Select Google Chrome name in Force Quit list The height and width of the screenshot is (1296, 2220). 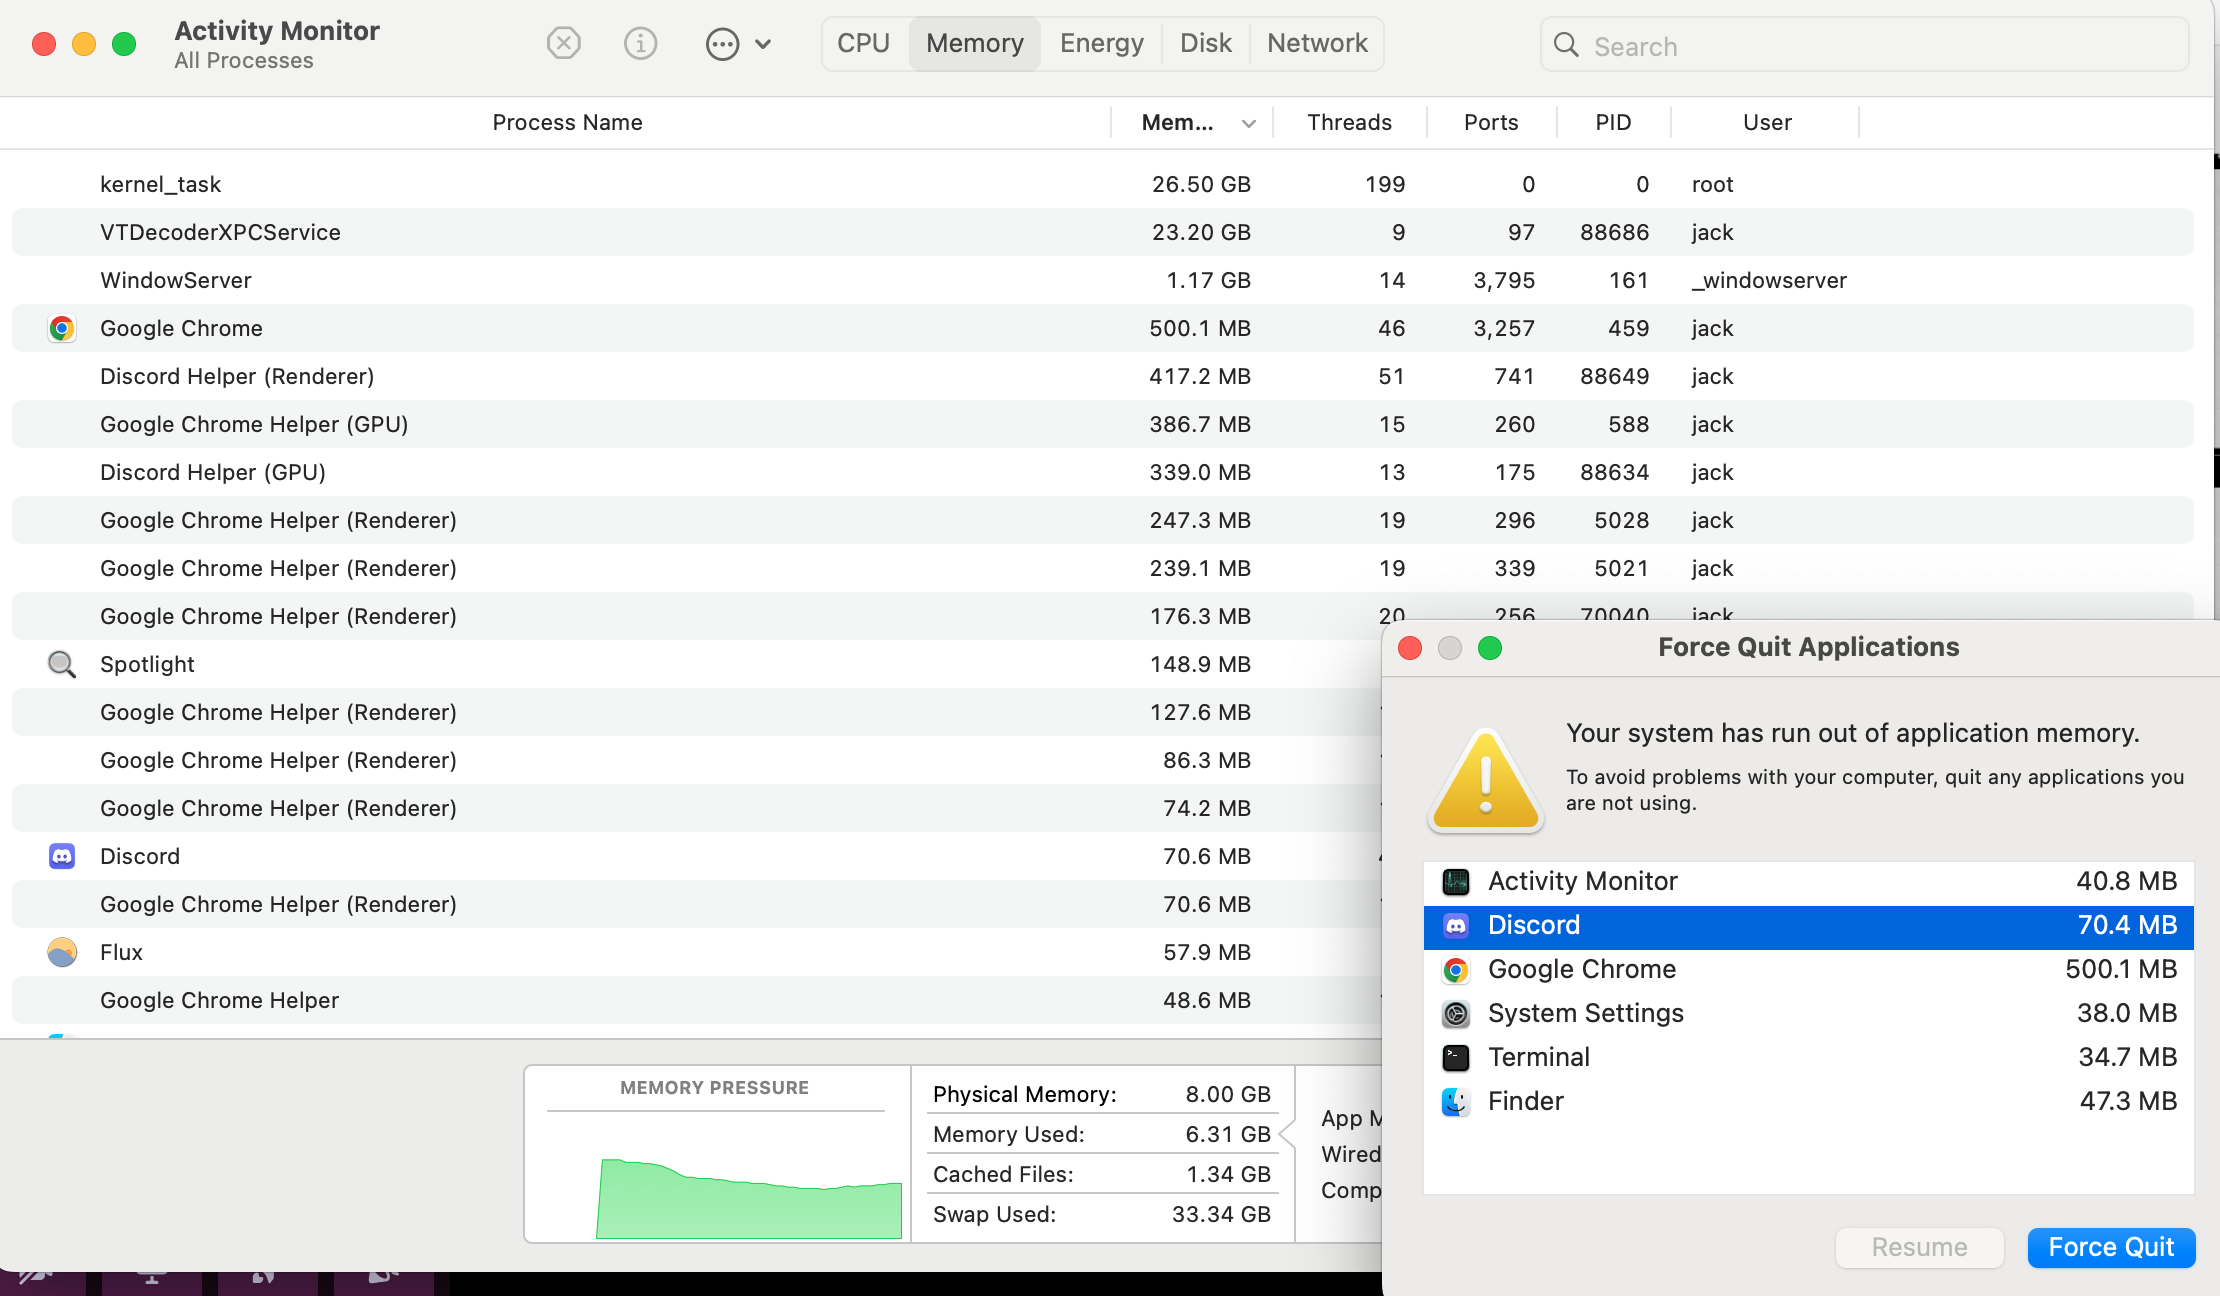pyautogui.click(x=1582, y=969)
